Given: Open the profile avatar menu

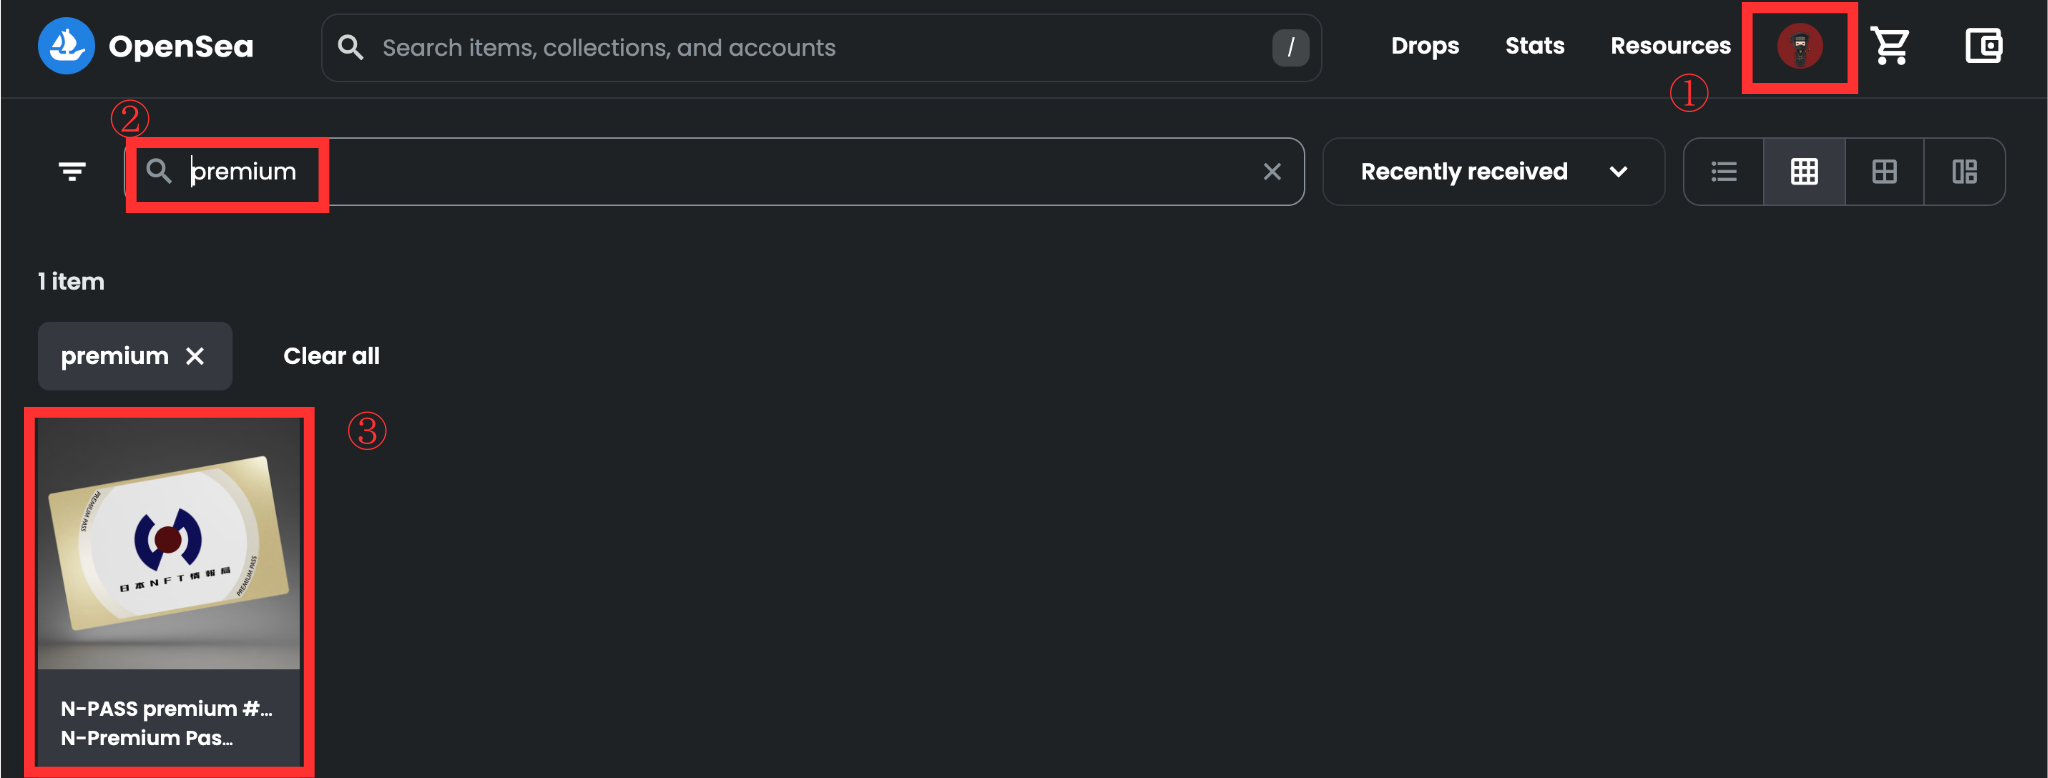Looking at the screenshot, I should pos(1799,46).
